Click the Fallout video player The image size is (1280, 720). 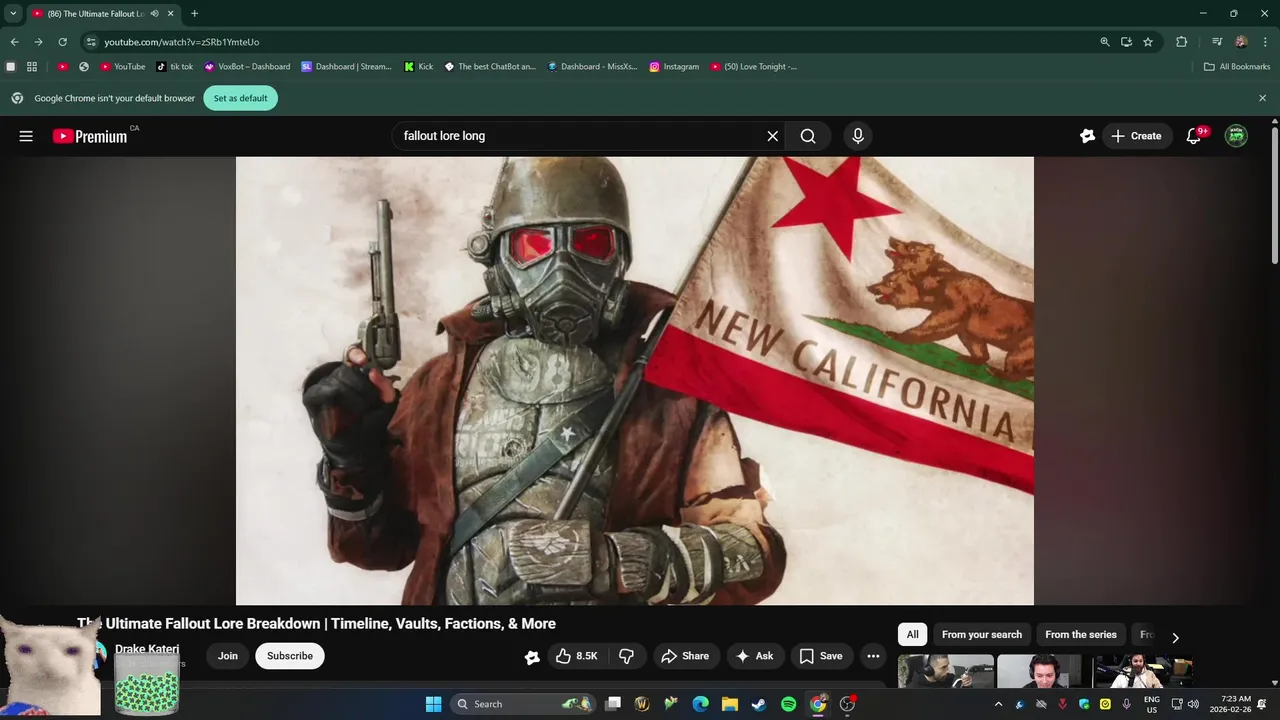tap(634, 381)
